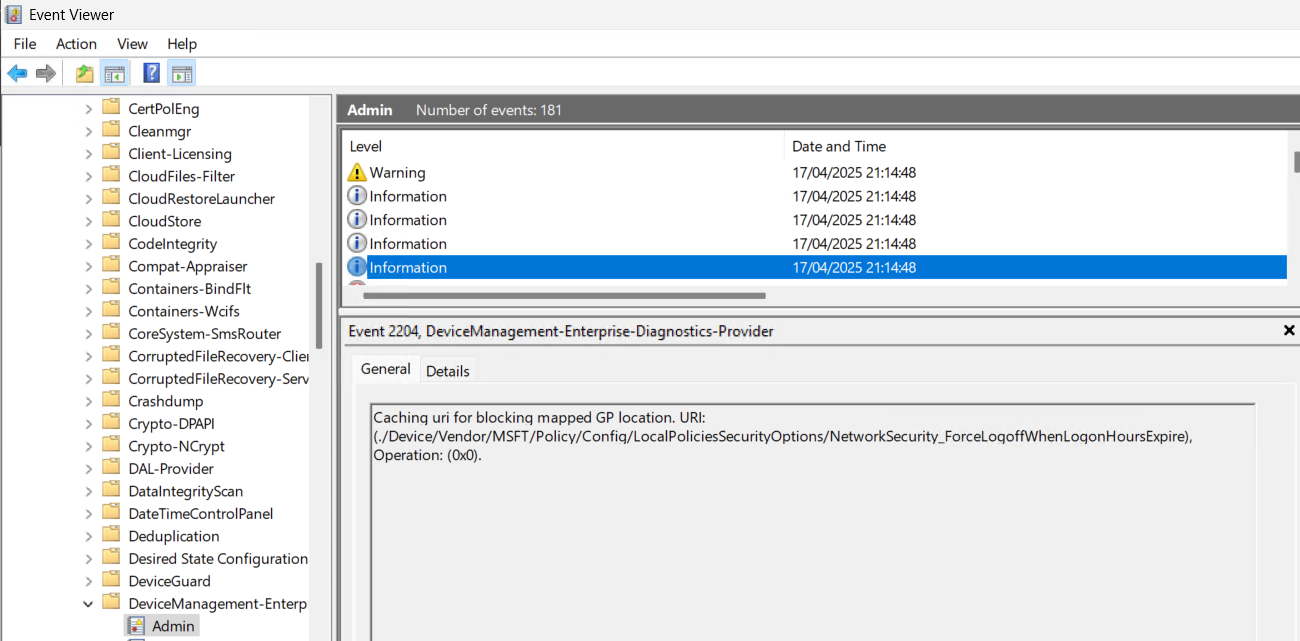Click the event list horizontal scrollbar
Screen dimensions: 1300x641
click(x=564, y=296)
